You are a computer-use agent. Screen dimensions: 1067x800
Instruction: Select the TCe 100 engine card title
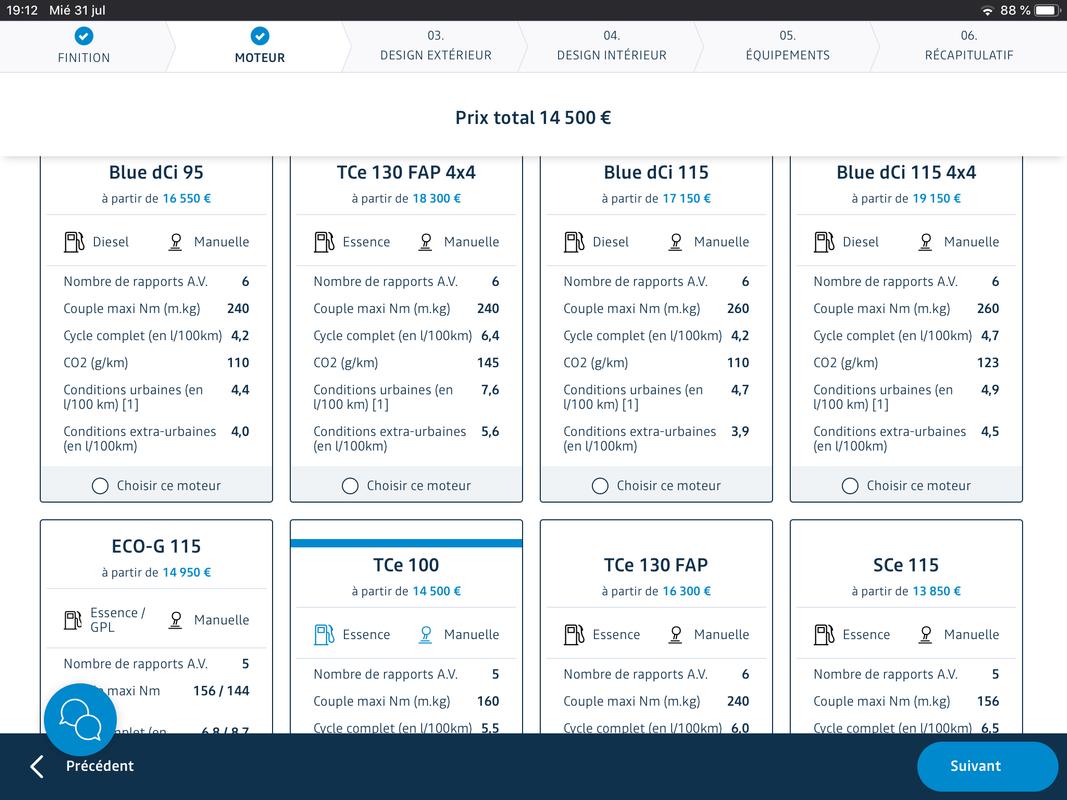(406, 565)
